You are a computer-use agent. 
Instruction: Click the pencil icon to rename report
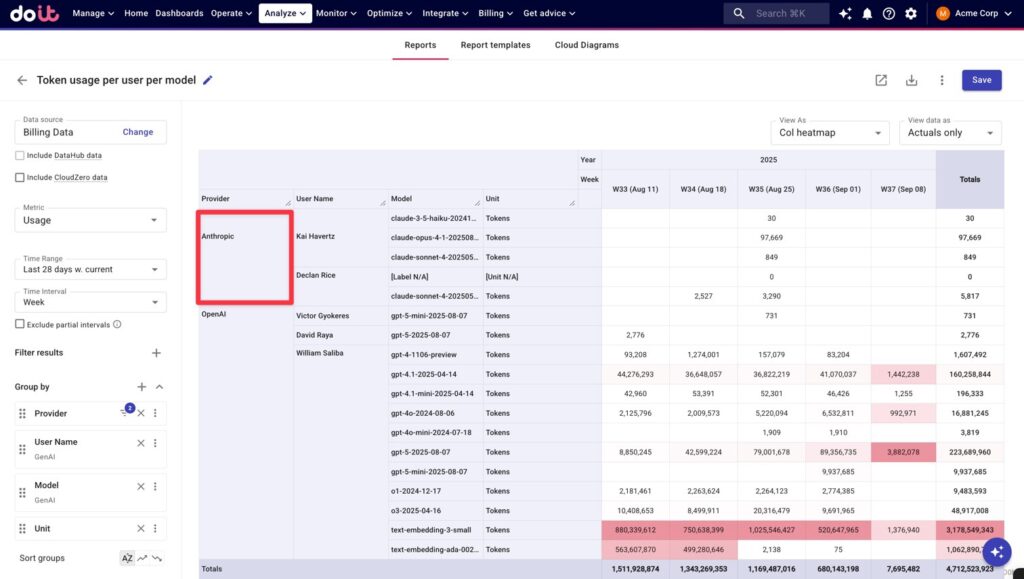click(x=208, y=80)
